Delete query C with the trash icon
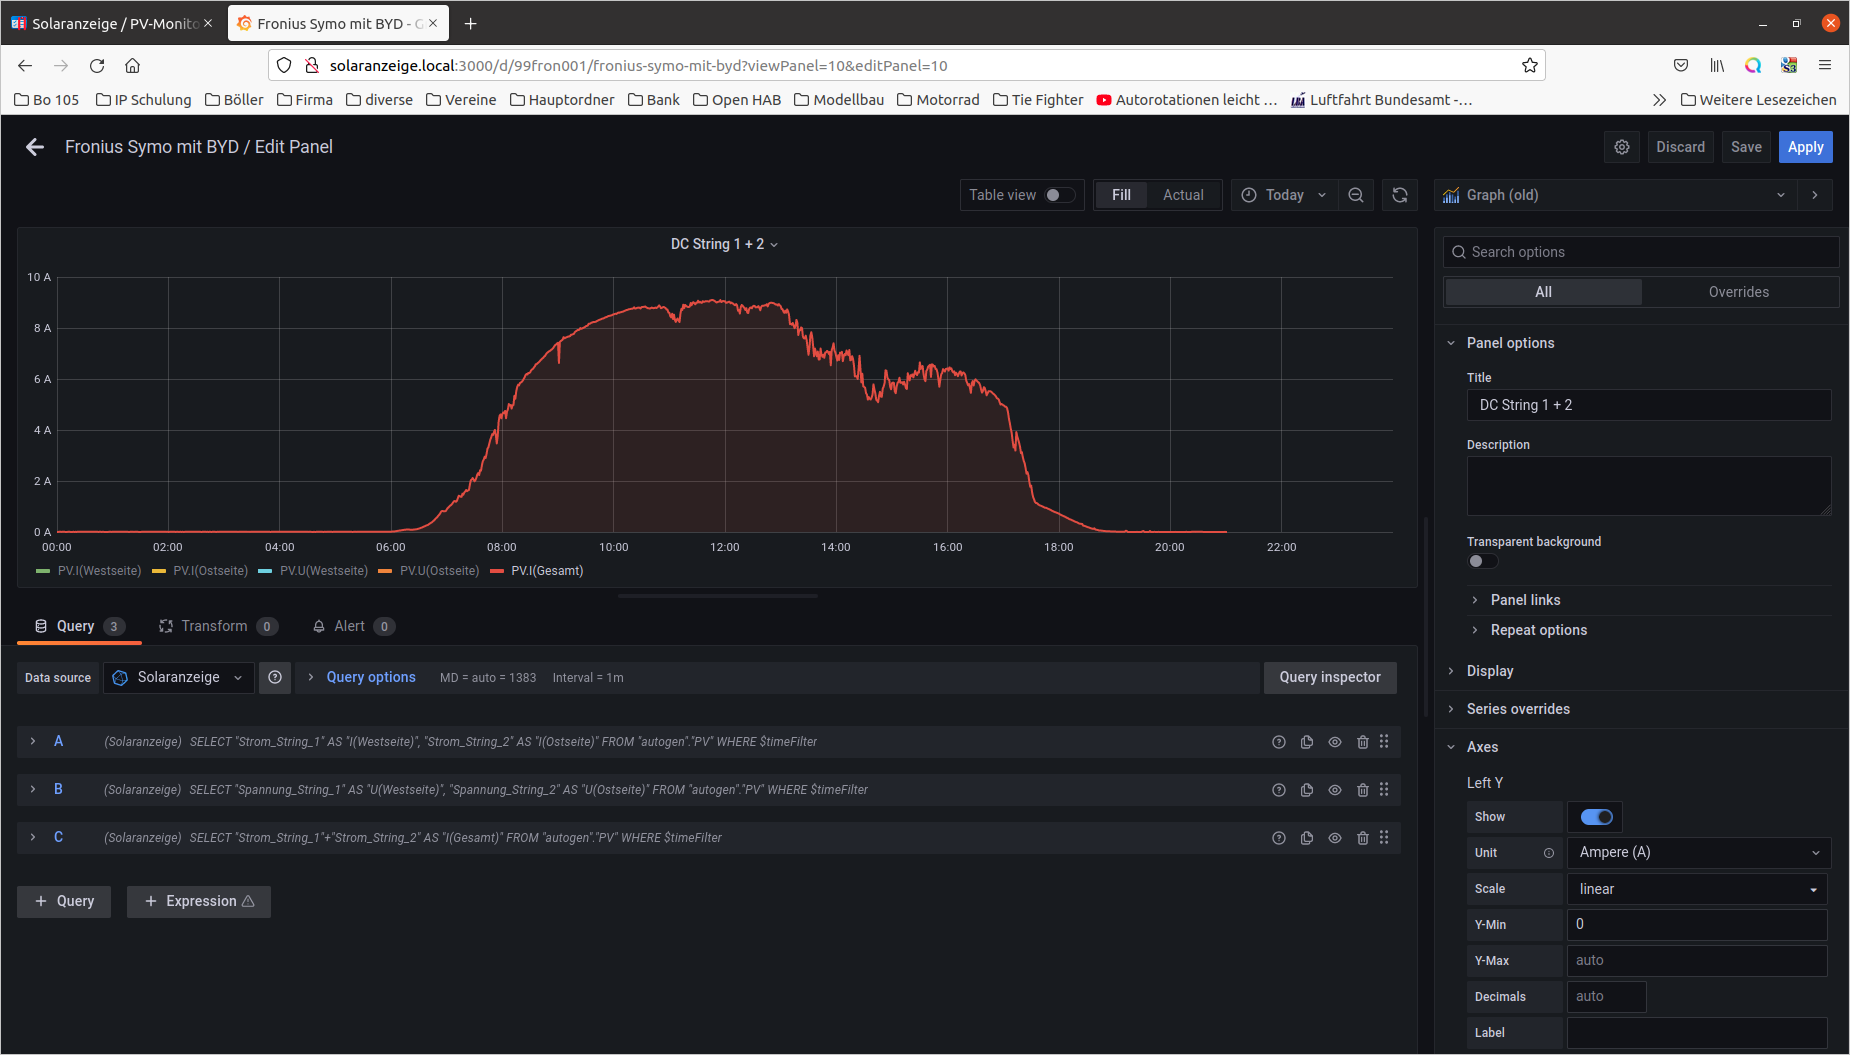1850x1055 pixels. tap(1362, 838)
